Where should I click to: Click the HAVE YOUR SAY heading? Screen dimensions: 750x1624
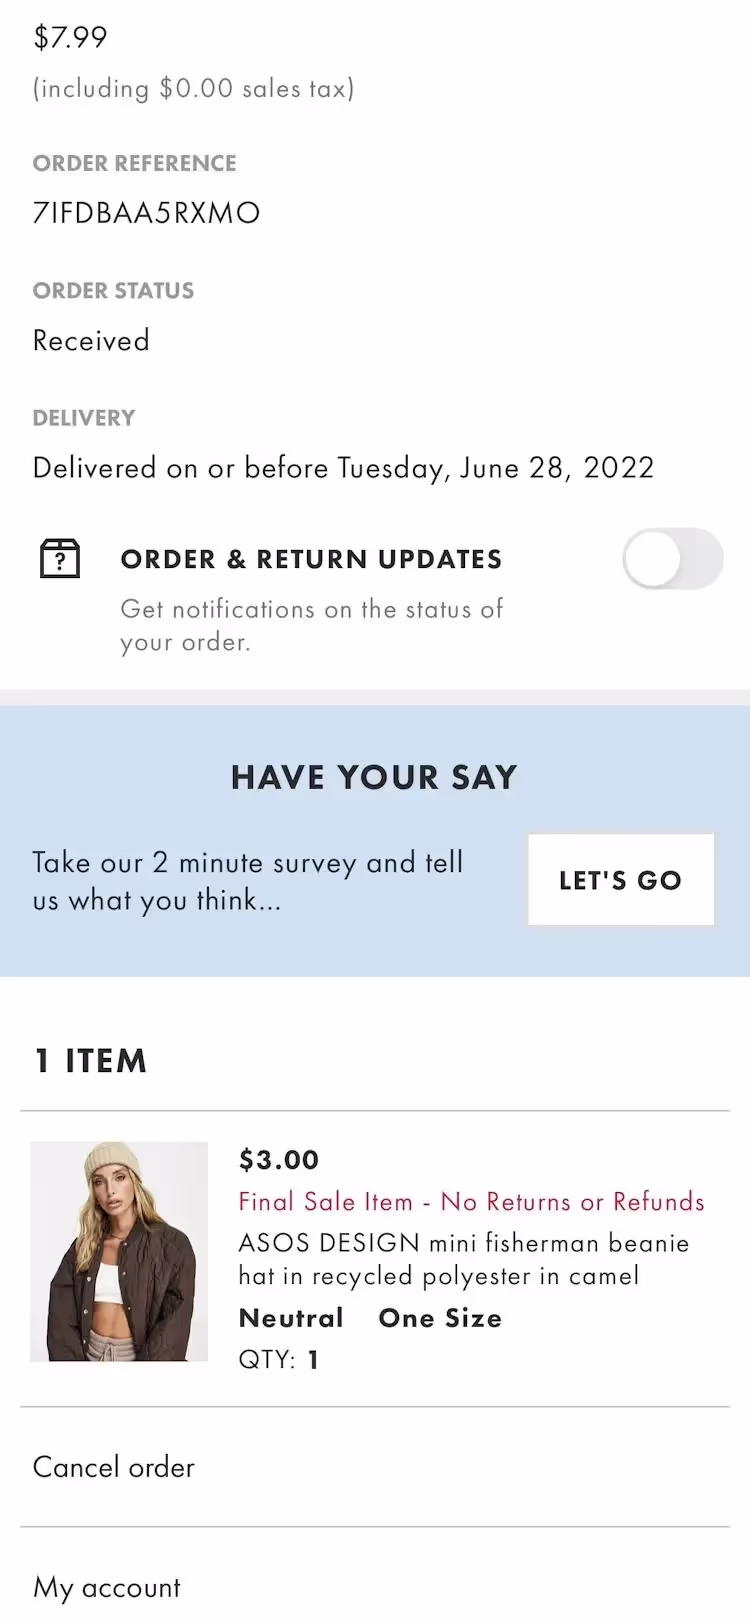tap(374, 777)
